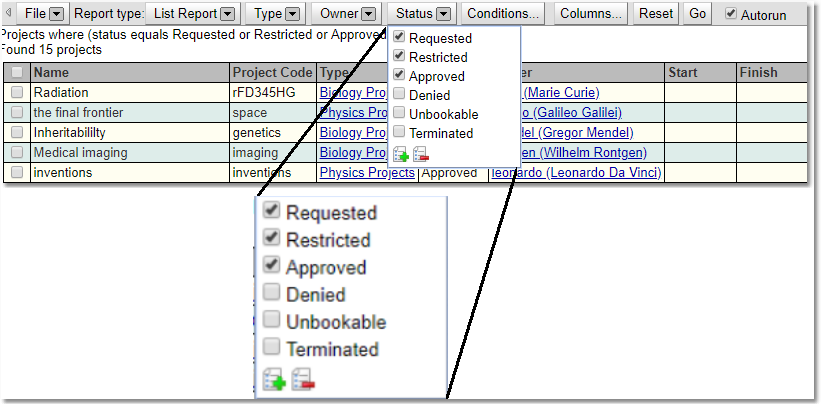Image resolution: width=821 pixels, height=406 pixels.
Task: Run the report with the Go button
Action: tap(697, 14)
